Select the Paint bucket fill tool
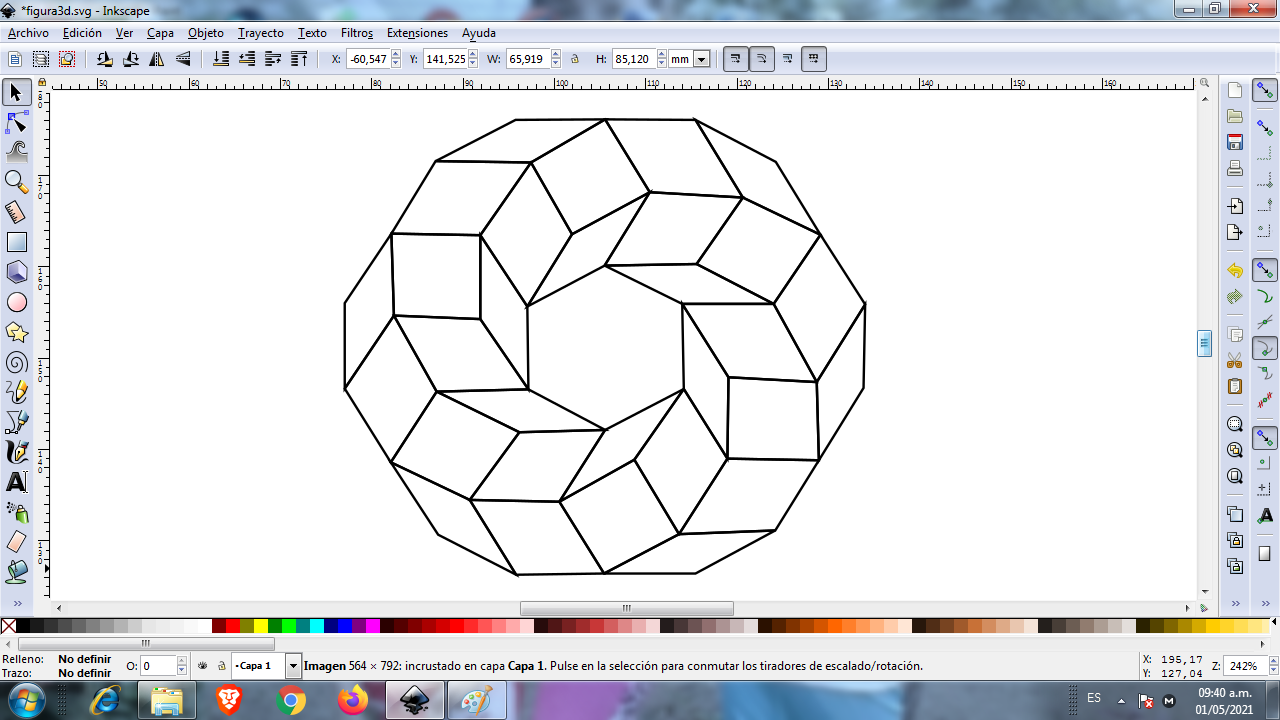This screenshot has height=720, width=1280. pos(16,572)
